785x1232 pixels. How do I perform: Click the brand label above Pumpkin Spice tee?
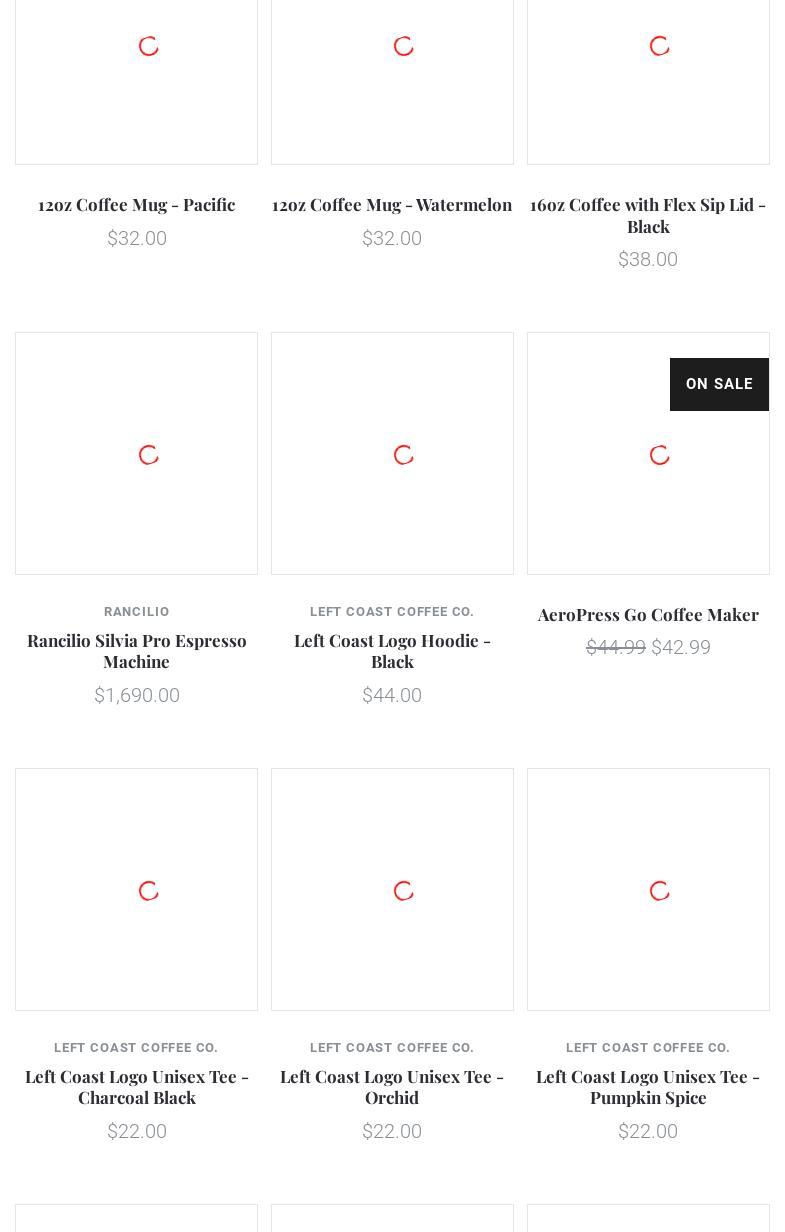pyautogui.click(x=648, y=1048)
